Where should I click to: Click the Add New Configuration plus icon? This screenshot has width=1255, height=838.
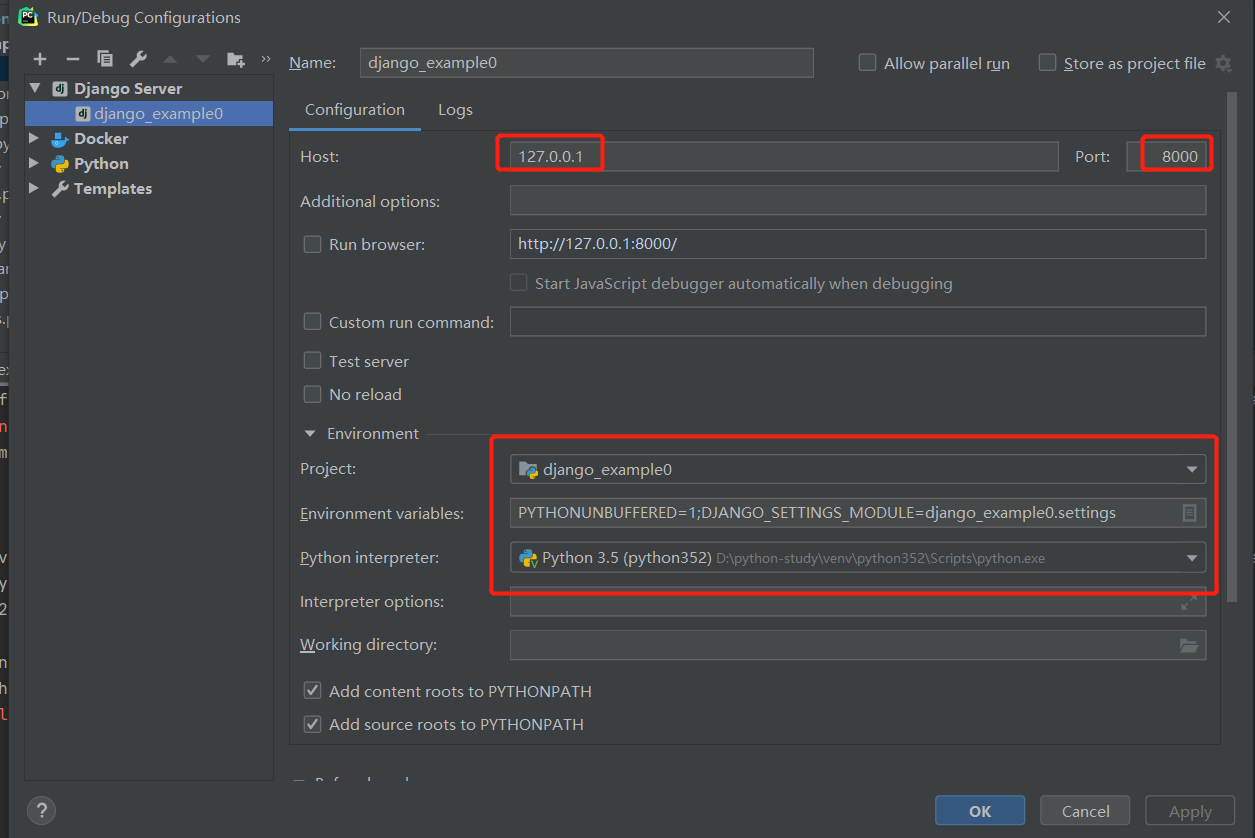[40, 60]
